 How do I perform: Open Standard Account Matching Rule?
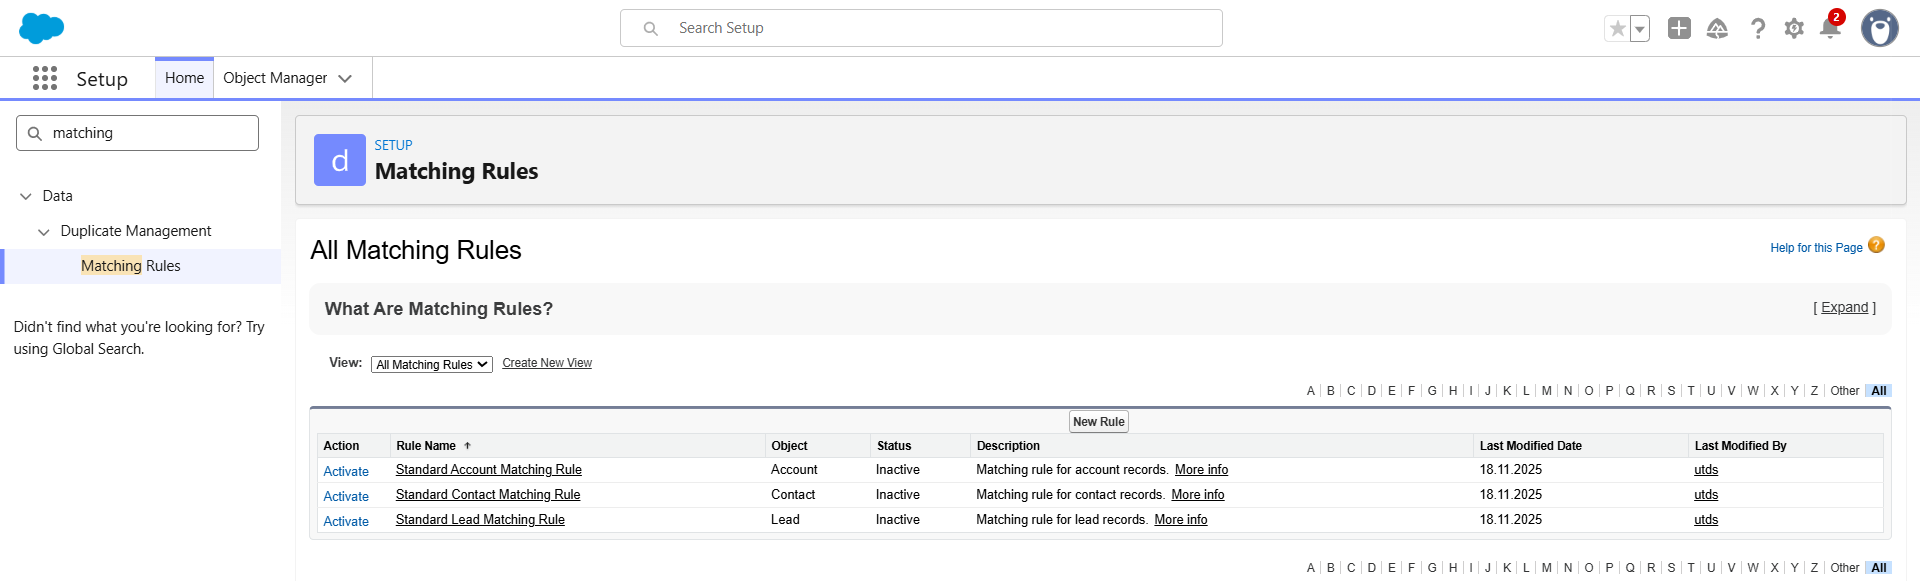click(x=489, y=470)
